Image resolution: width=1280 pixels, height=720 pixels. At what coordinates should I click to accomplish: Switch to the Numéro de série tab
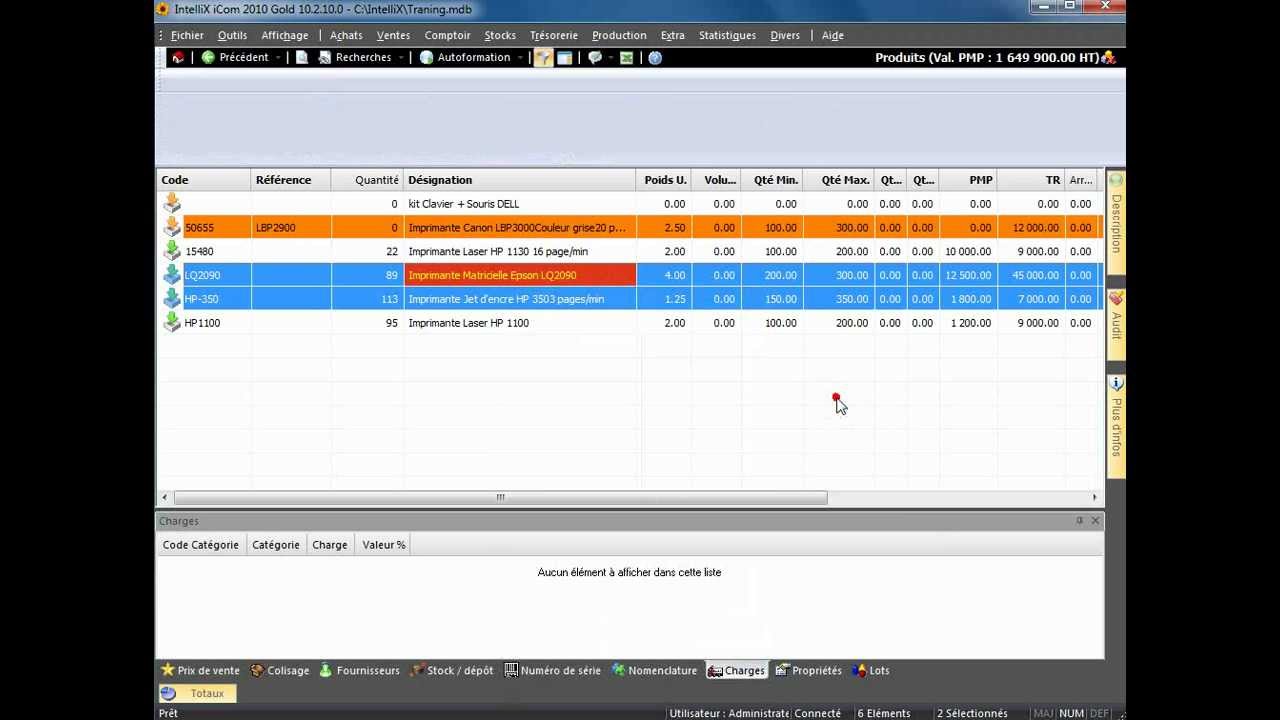(x=553, y=671)
